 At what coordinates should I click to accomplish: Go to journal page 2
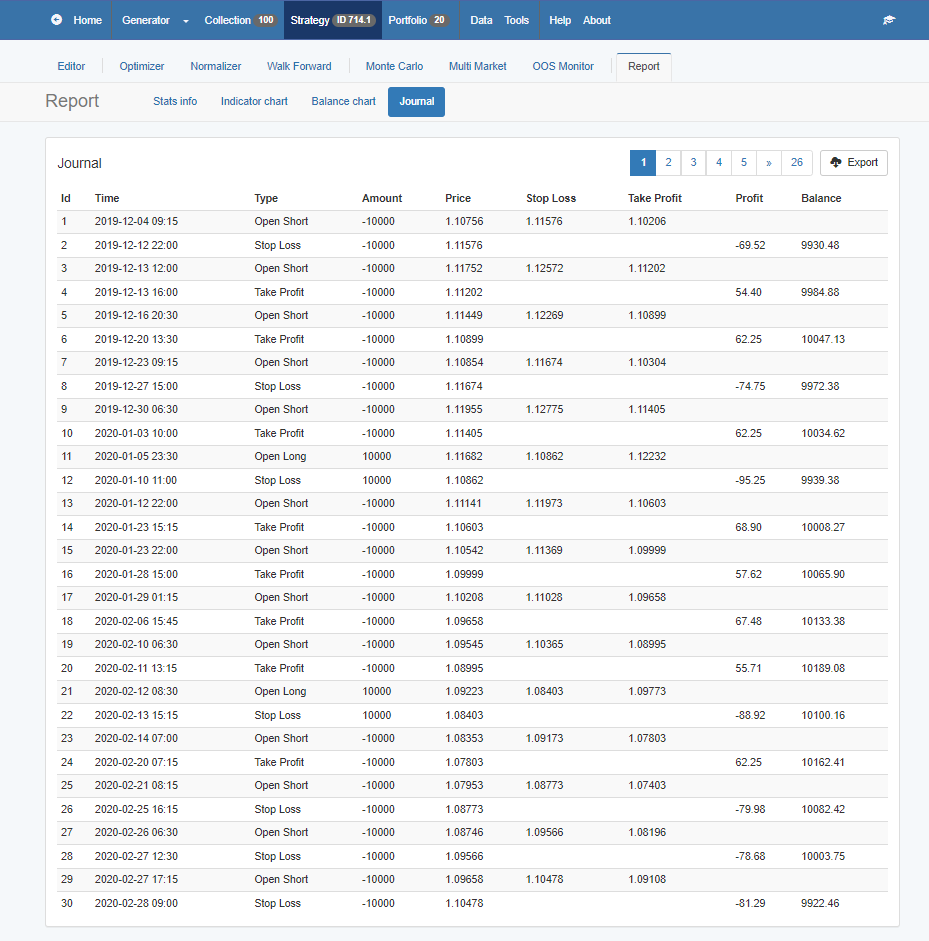click(x=668, y=162)
